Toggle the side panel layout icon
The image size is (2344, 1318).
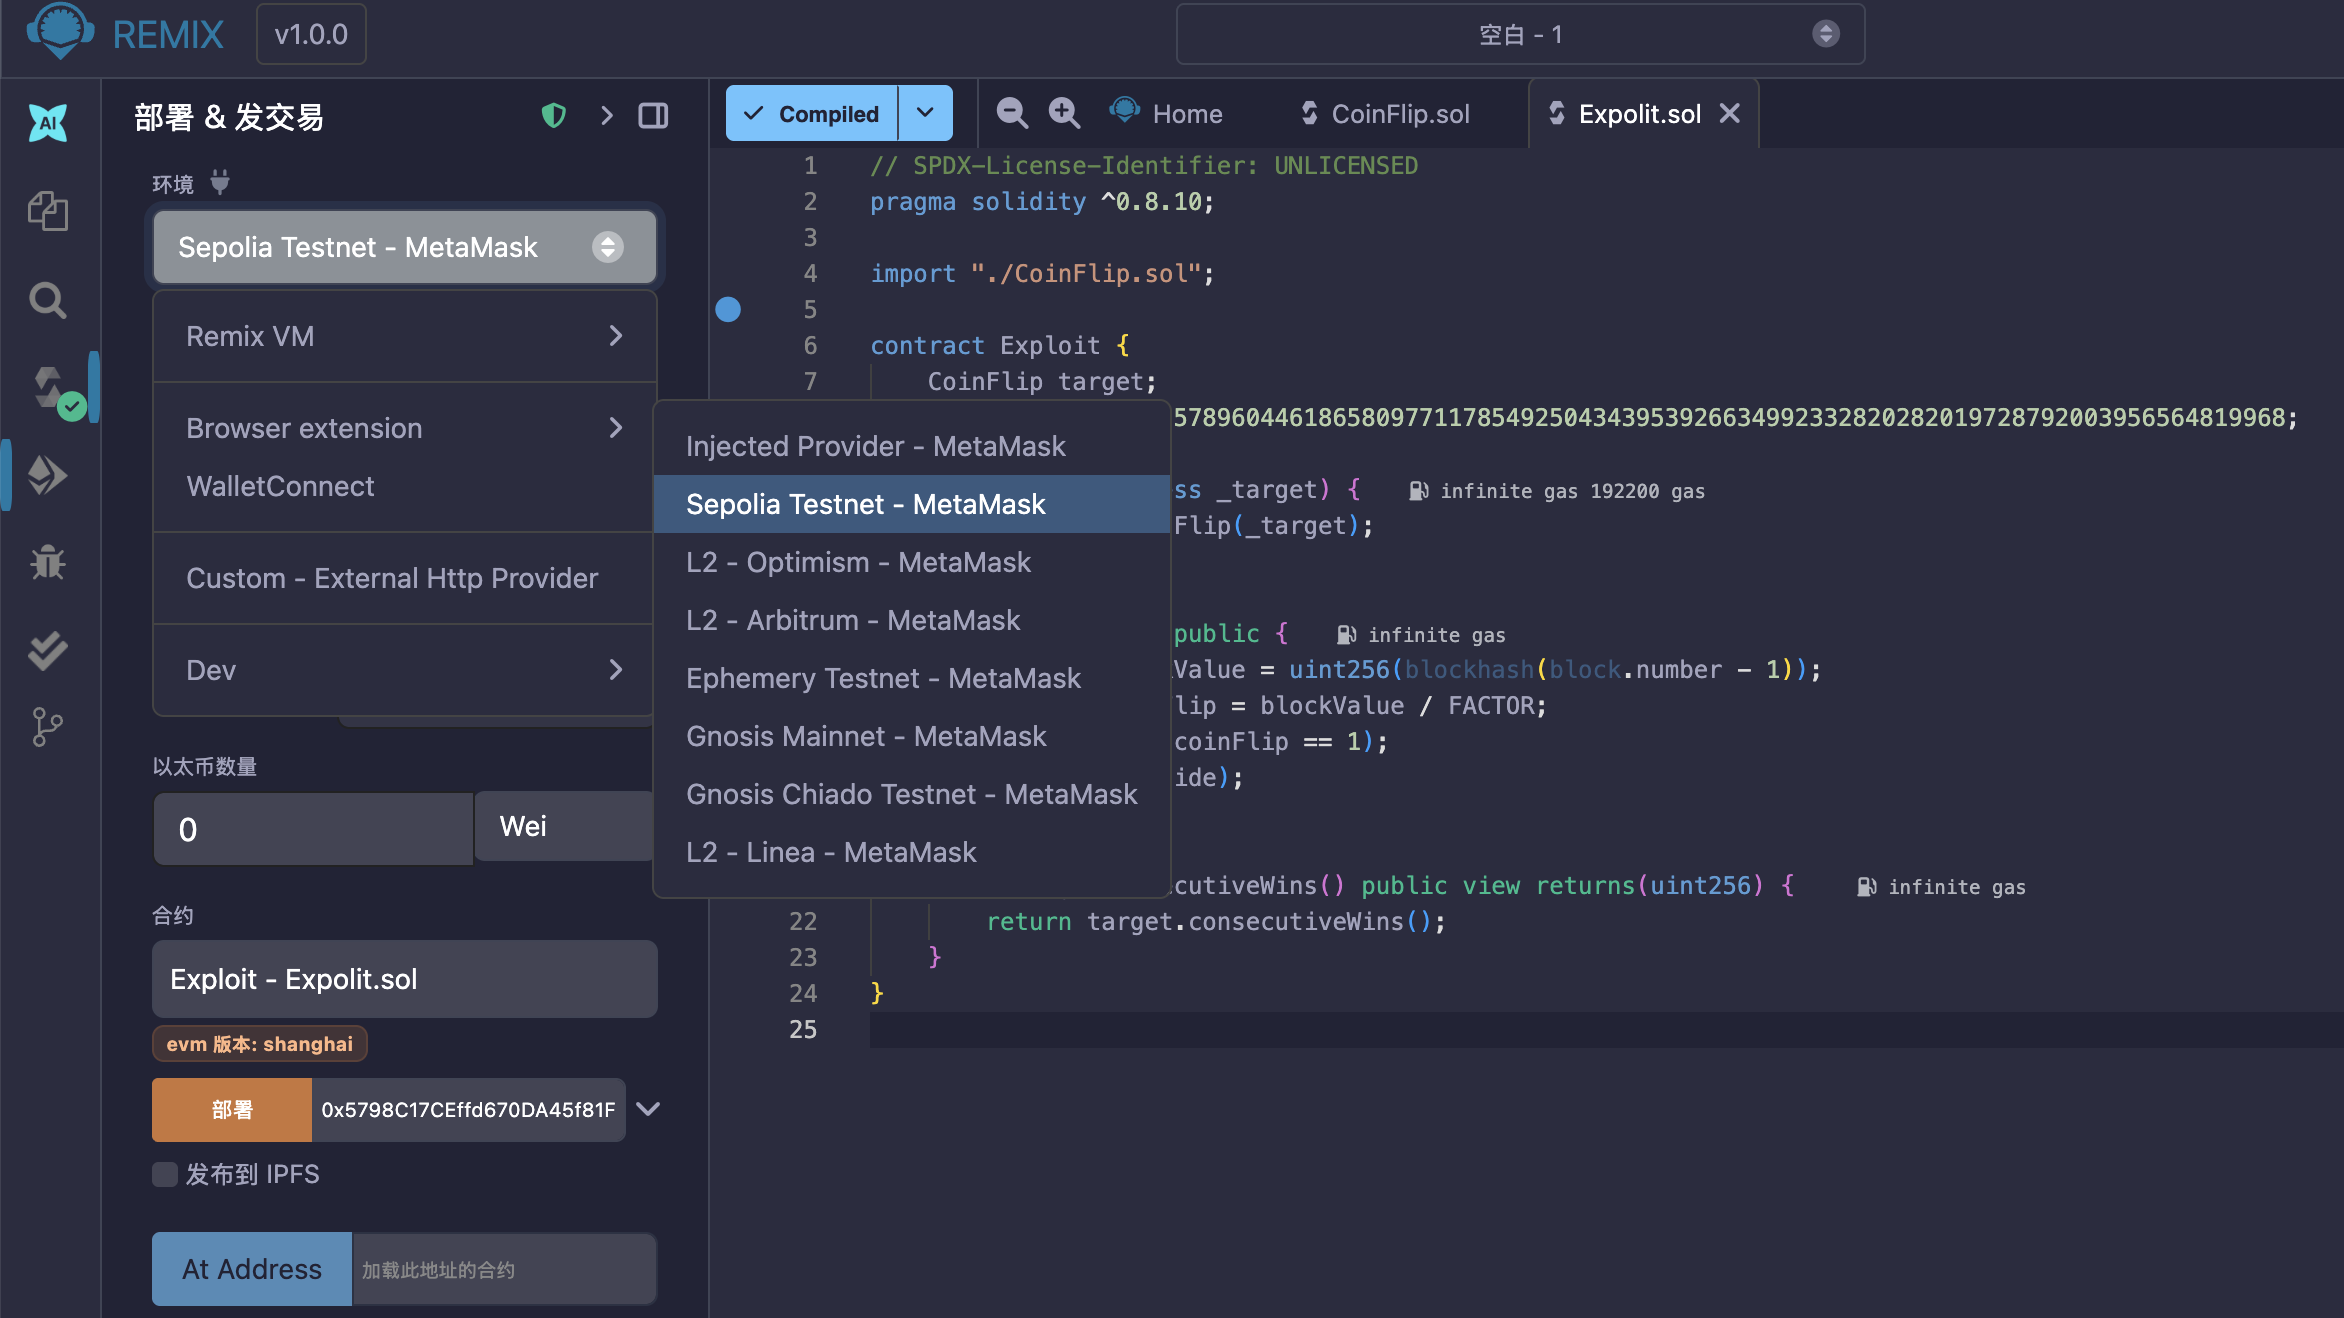point(653,116)
